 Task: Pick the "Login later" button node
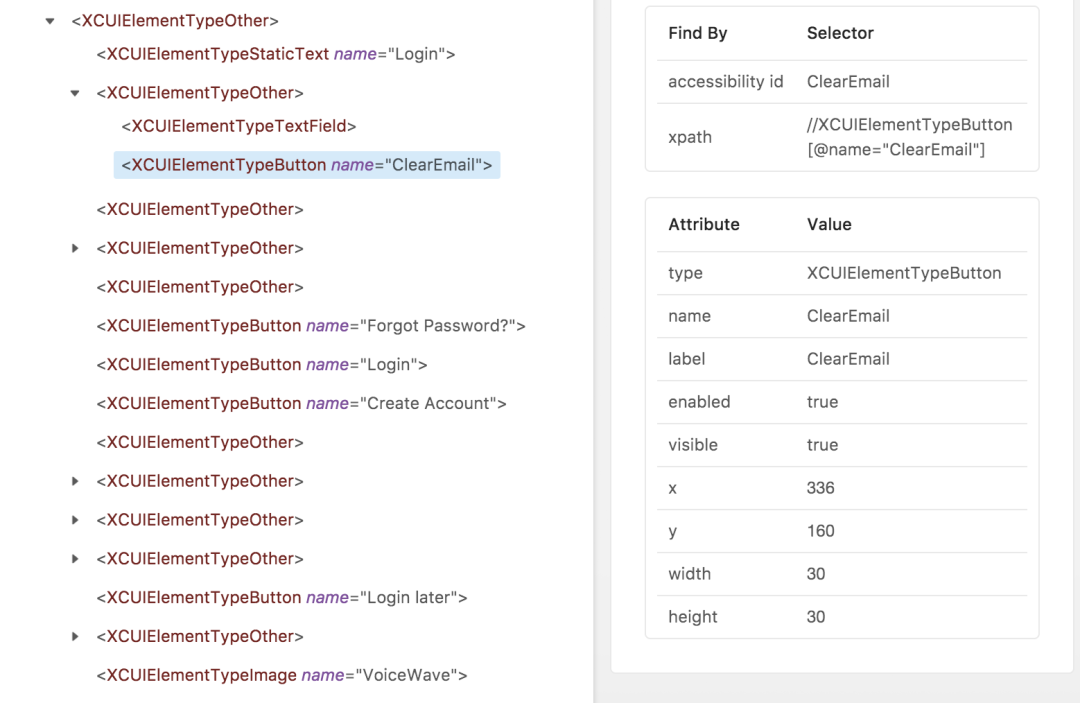282,597
